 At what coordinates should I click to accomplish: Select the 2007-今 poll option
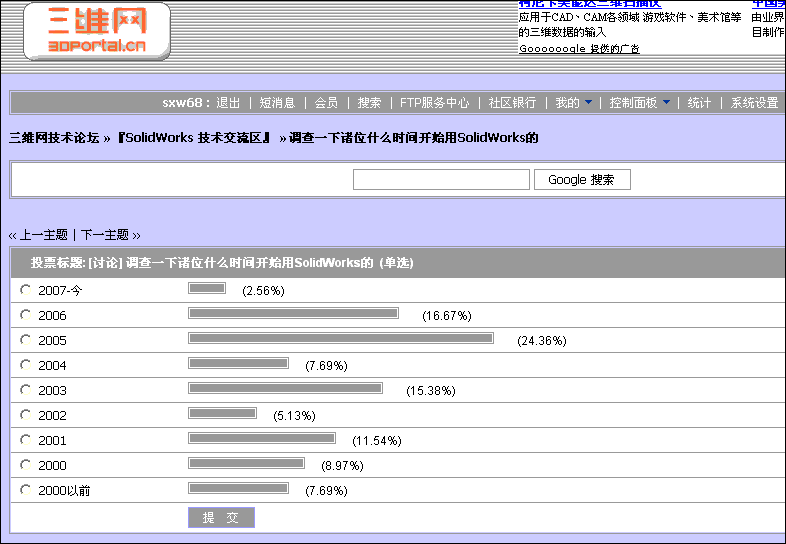pos(25,290)
